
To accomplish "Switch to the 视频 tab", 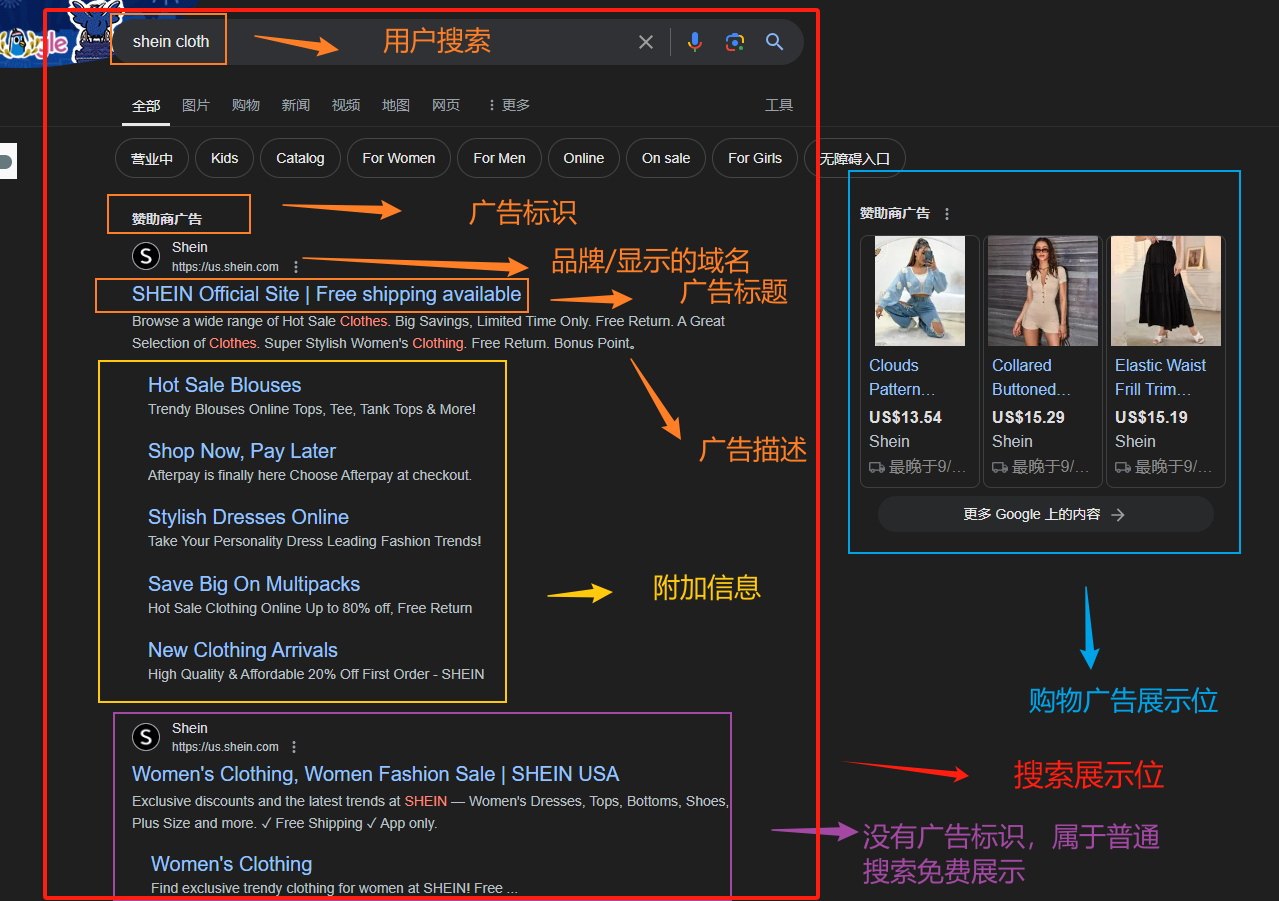I will (x=346, y=105).
